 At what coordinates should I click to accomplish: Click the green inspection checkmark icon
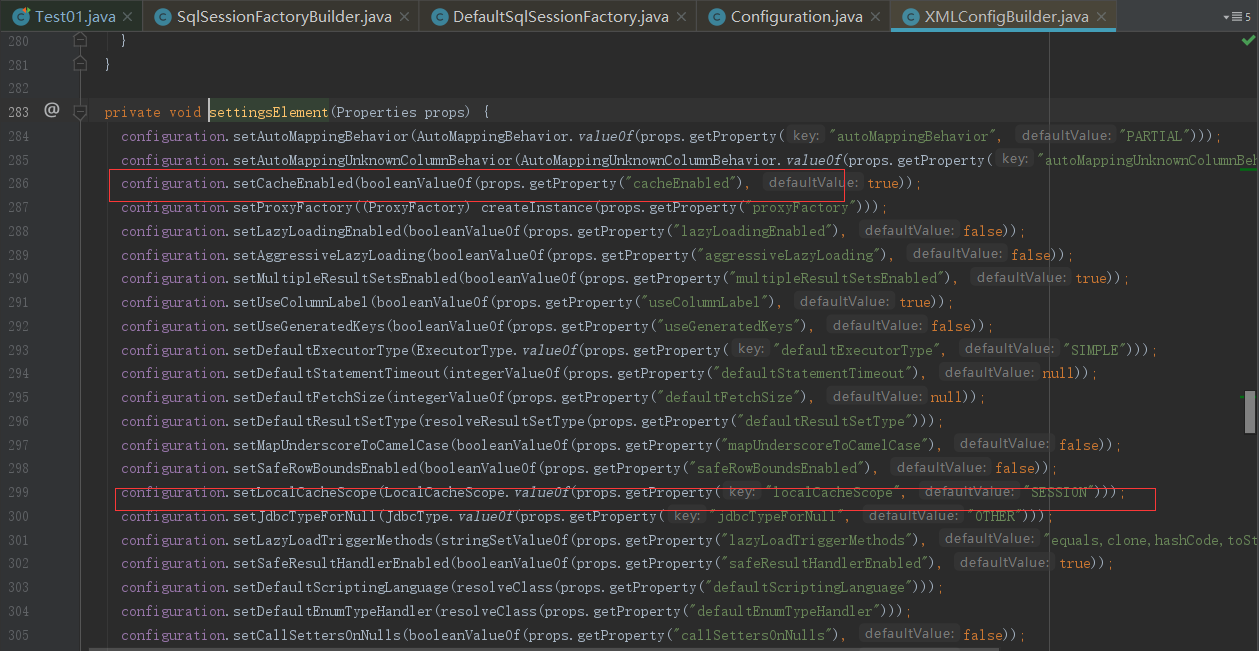[x=1248, y=41]
